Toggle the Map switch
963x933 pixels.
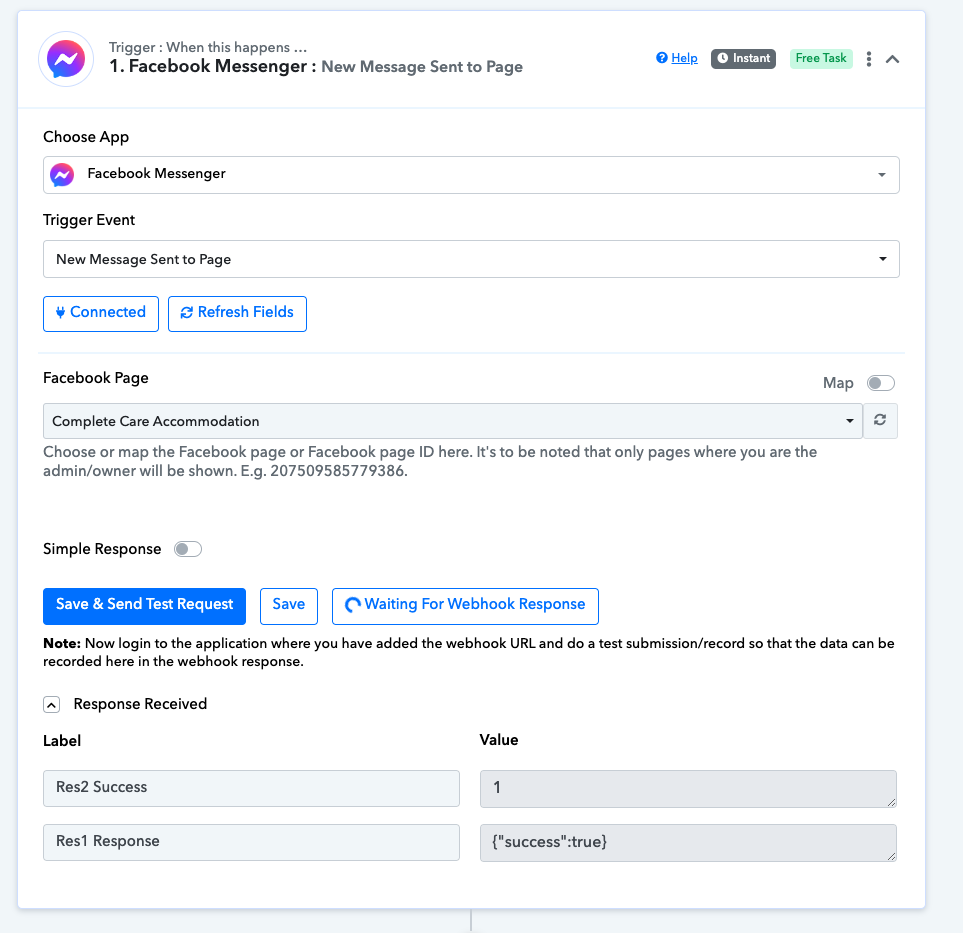(881, 383)
